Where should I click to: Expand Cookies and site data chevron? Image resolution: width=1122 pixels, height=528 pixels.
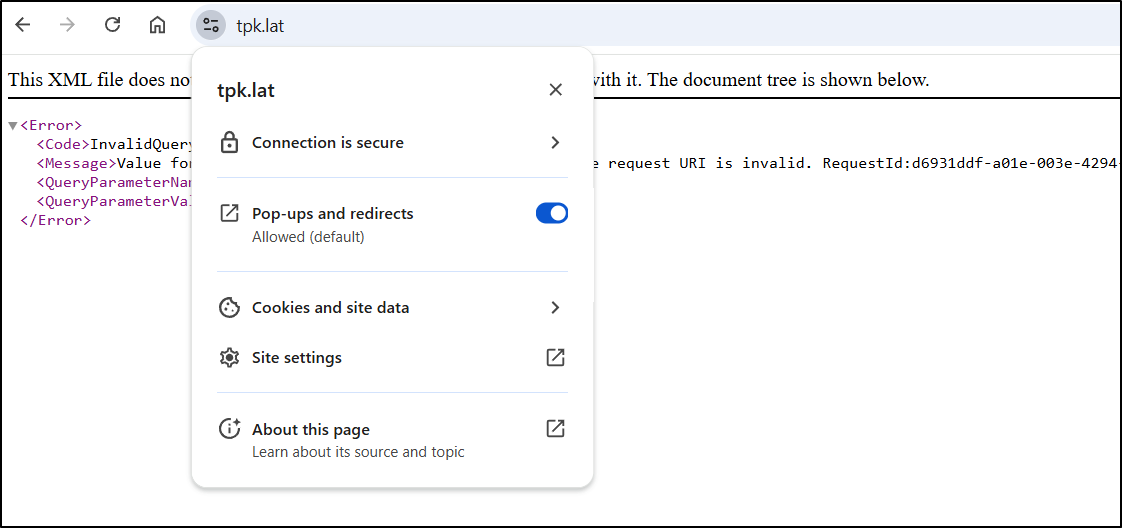point(555,308)
